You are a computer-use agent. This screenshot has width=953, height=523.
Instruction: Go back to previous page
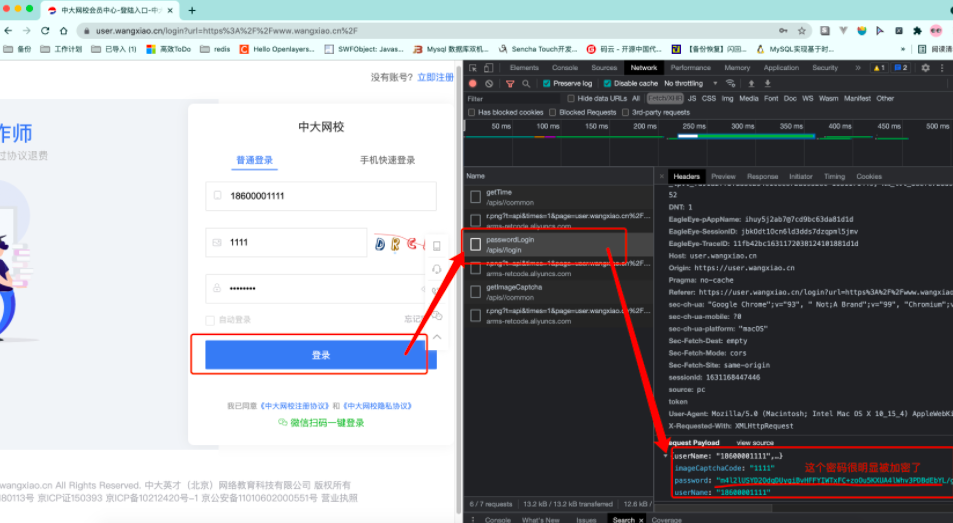pyautogui.click(x=8, y=30)
